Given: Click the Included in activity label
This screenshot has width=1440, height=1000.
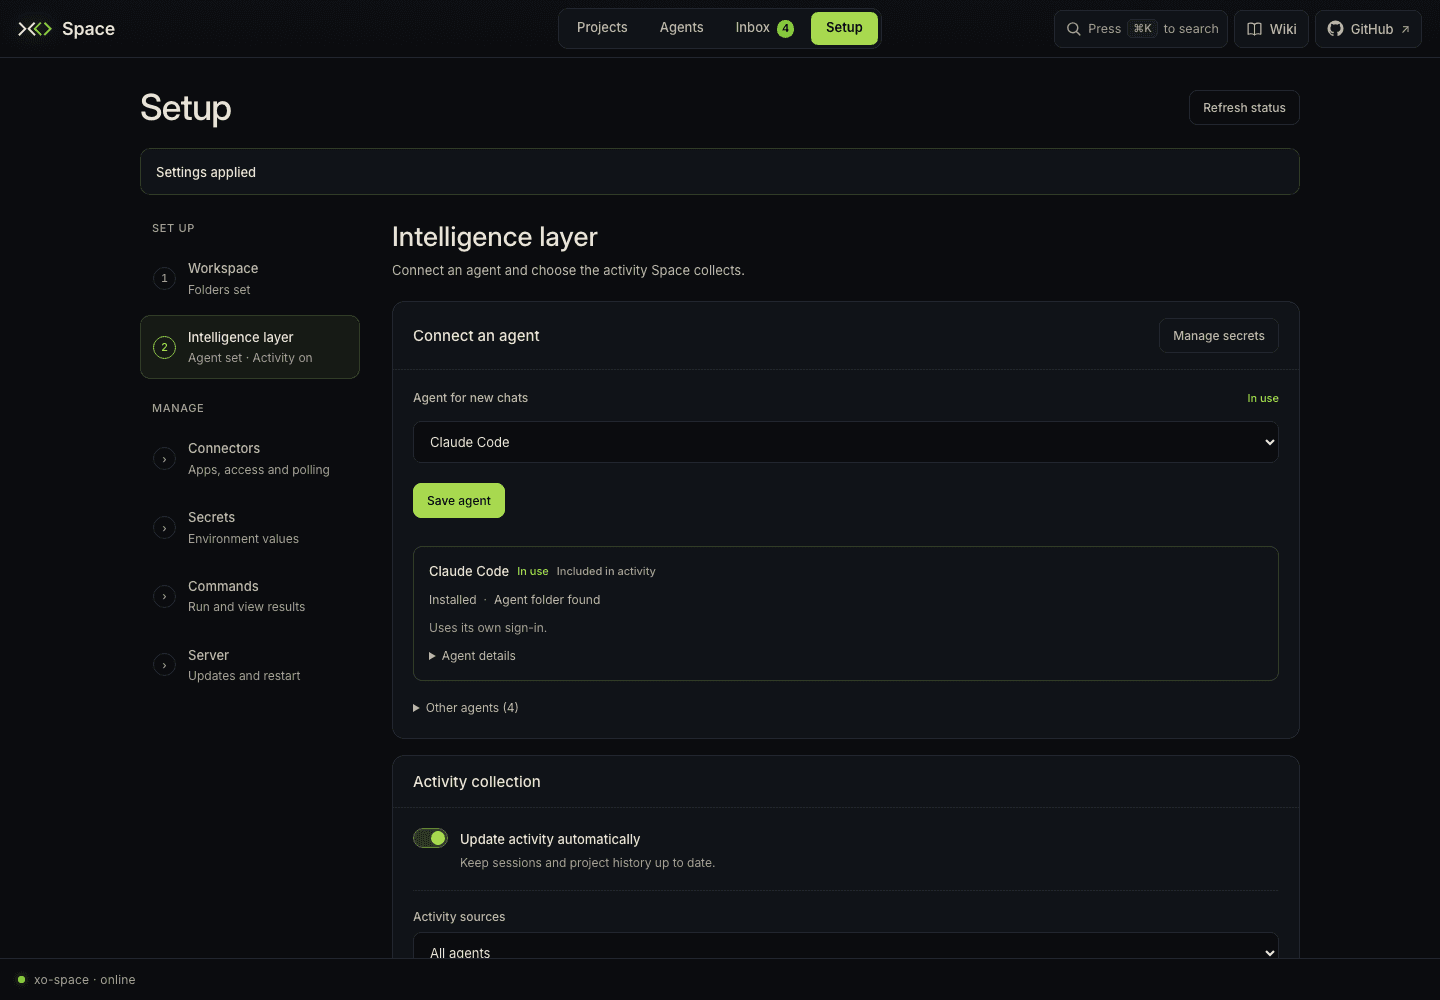Looking at the screenshot, I should (x=606, y=572).
